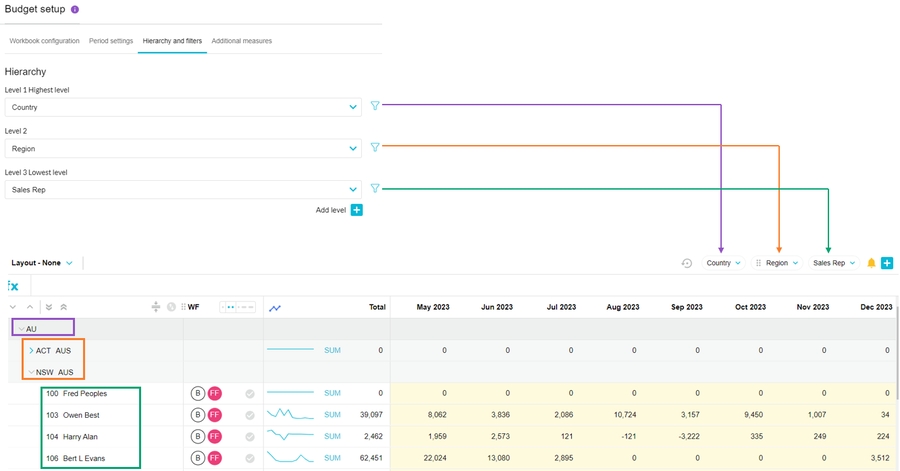Open the Layout - None dropdown

tap(42, 263)
